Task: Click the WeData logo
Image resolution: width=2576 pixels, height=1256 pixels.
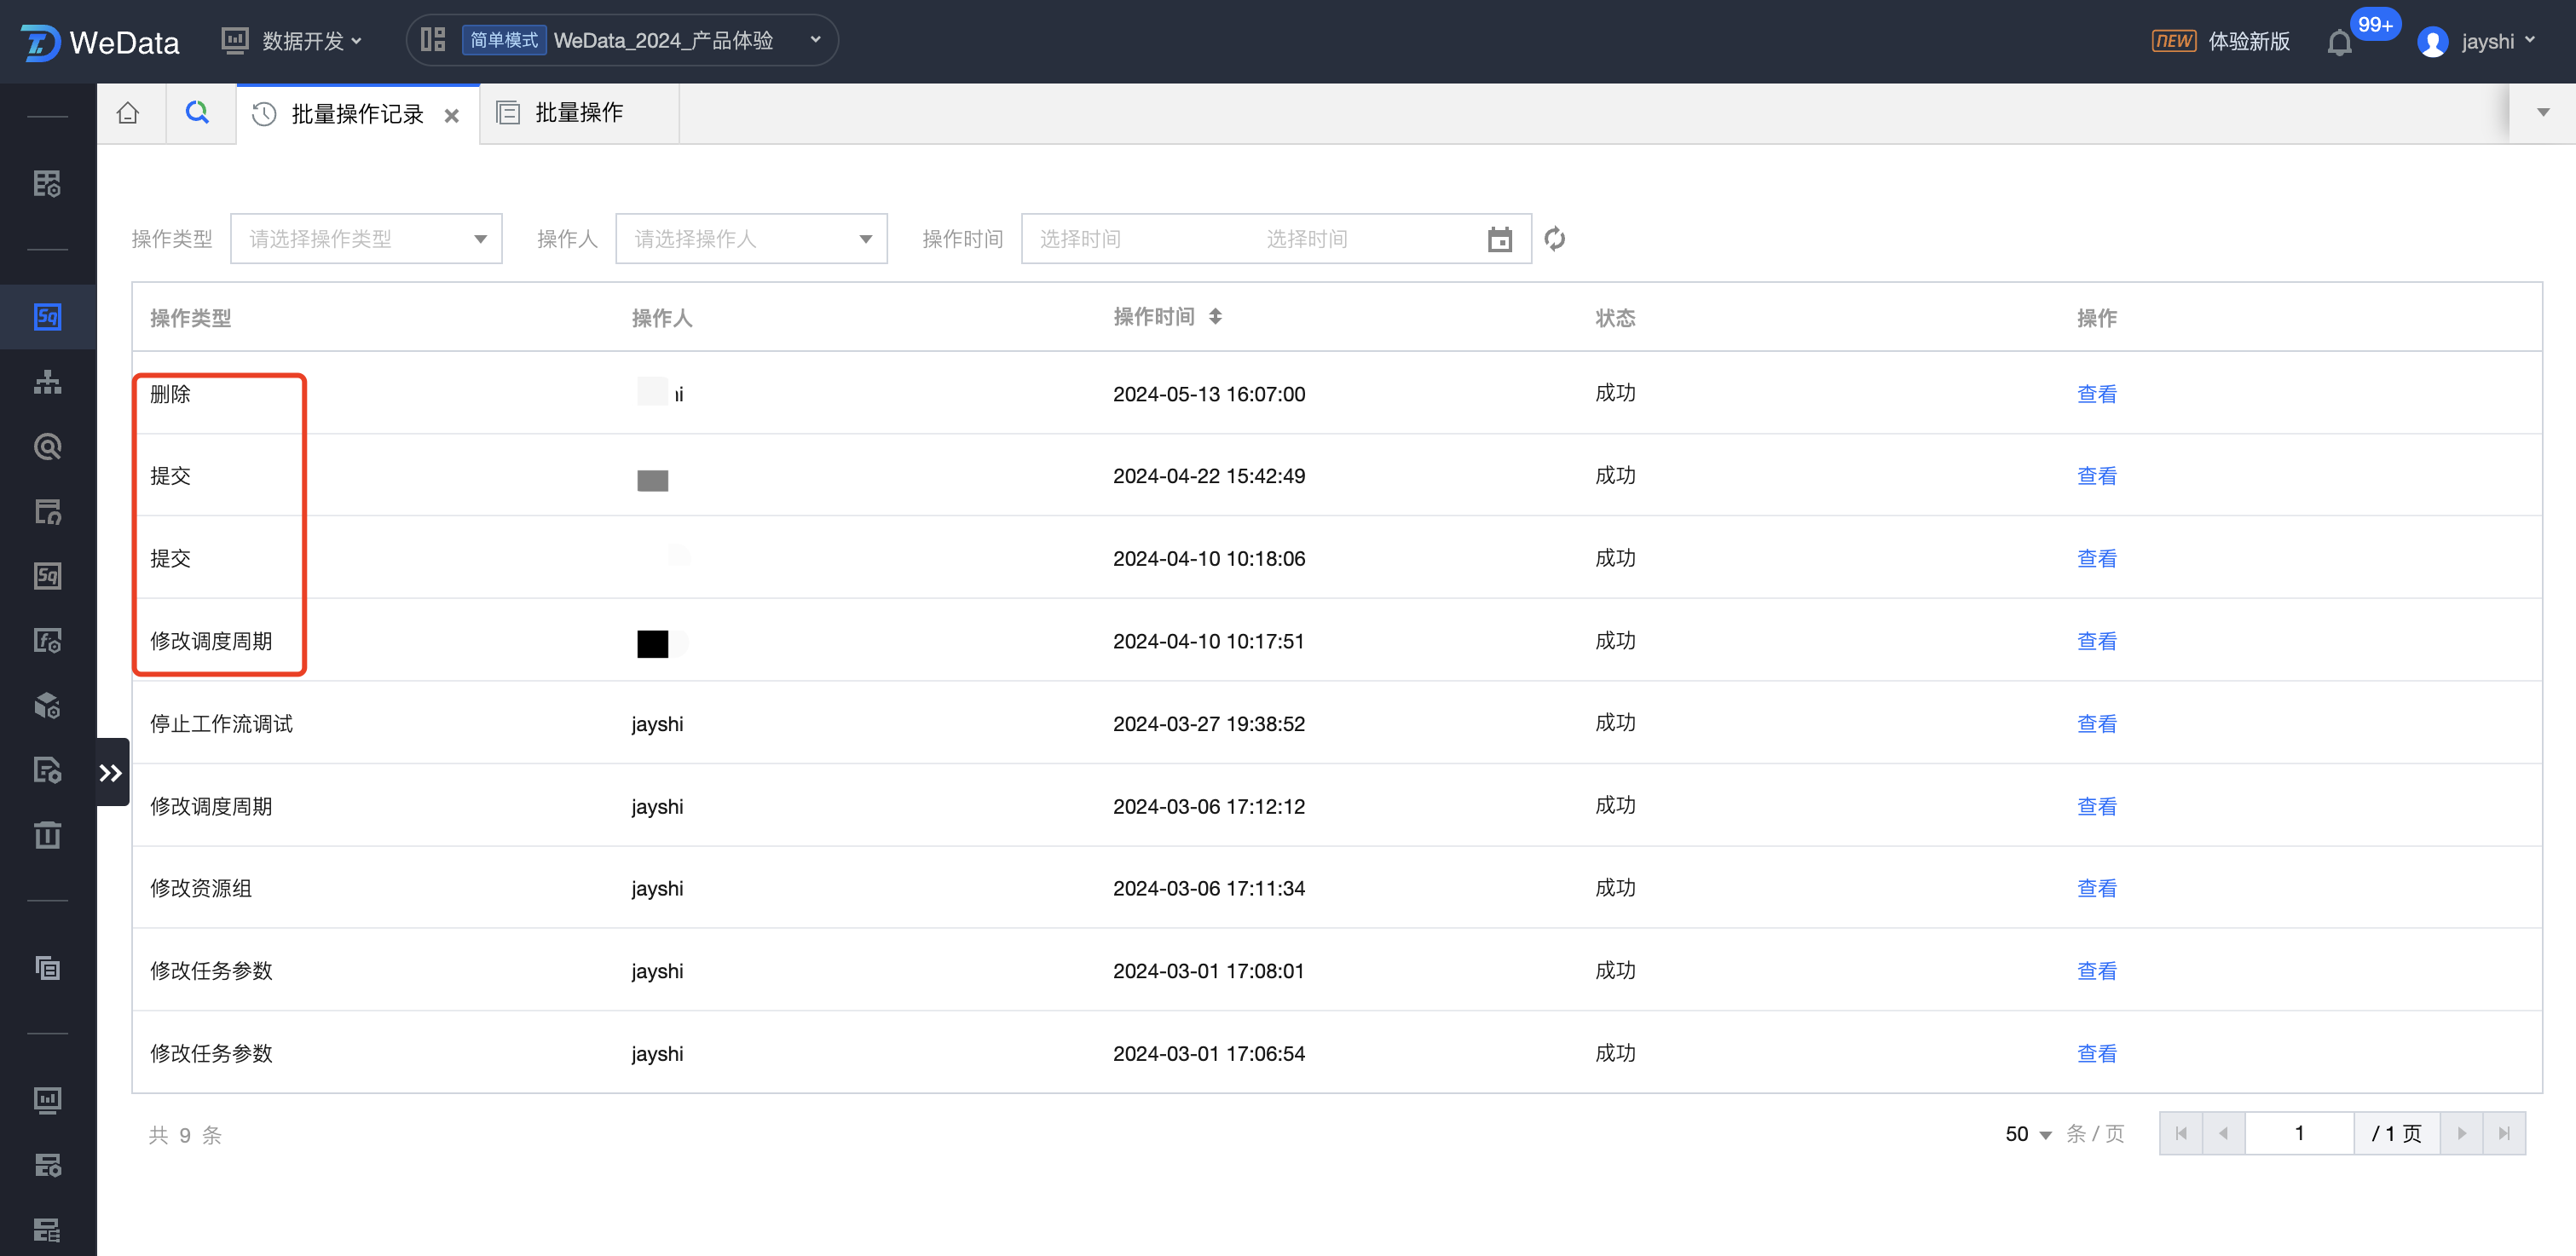Action: click(x=100, y=42)
